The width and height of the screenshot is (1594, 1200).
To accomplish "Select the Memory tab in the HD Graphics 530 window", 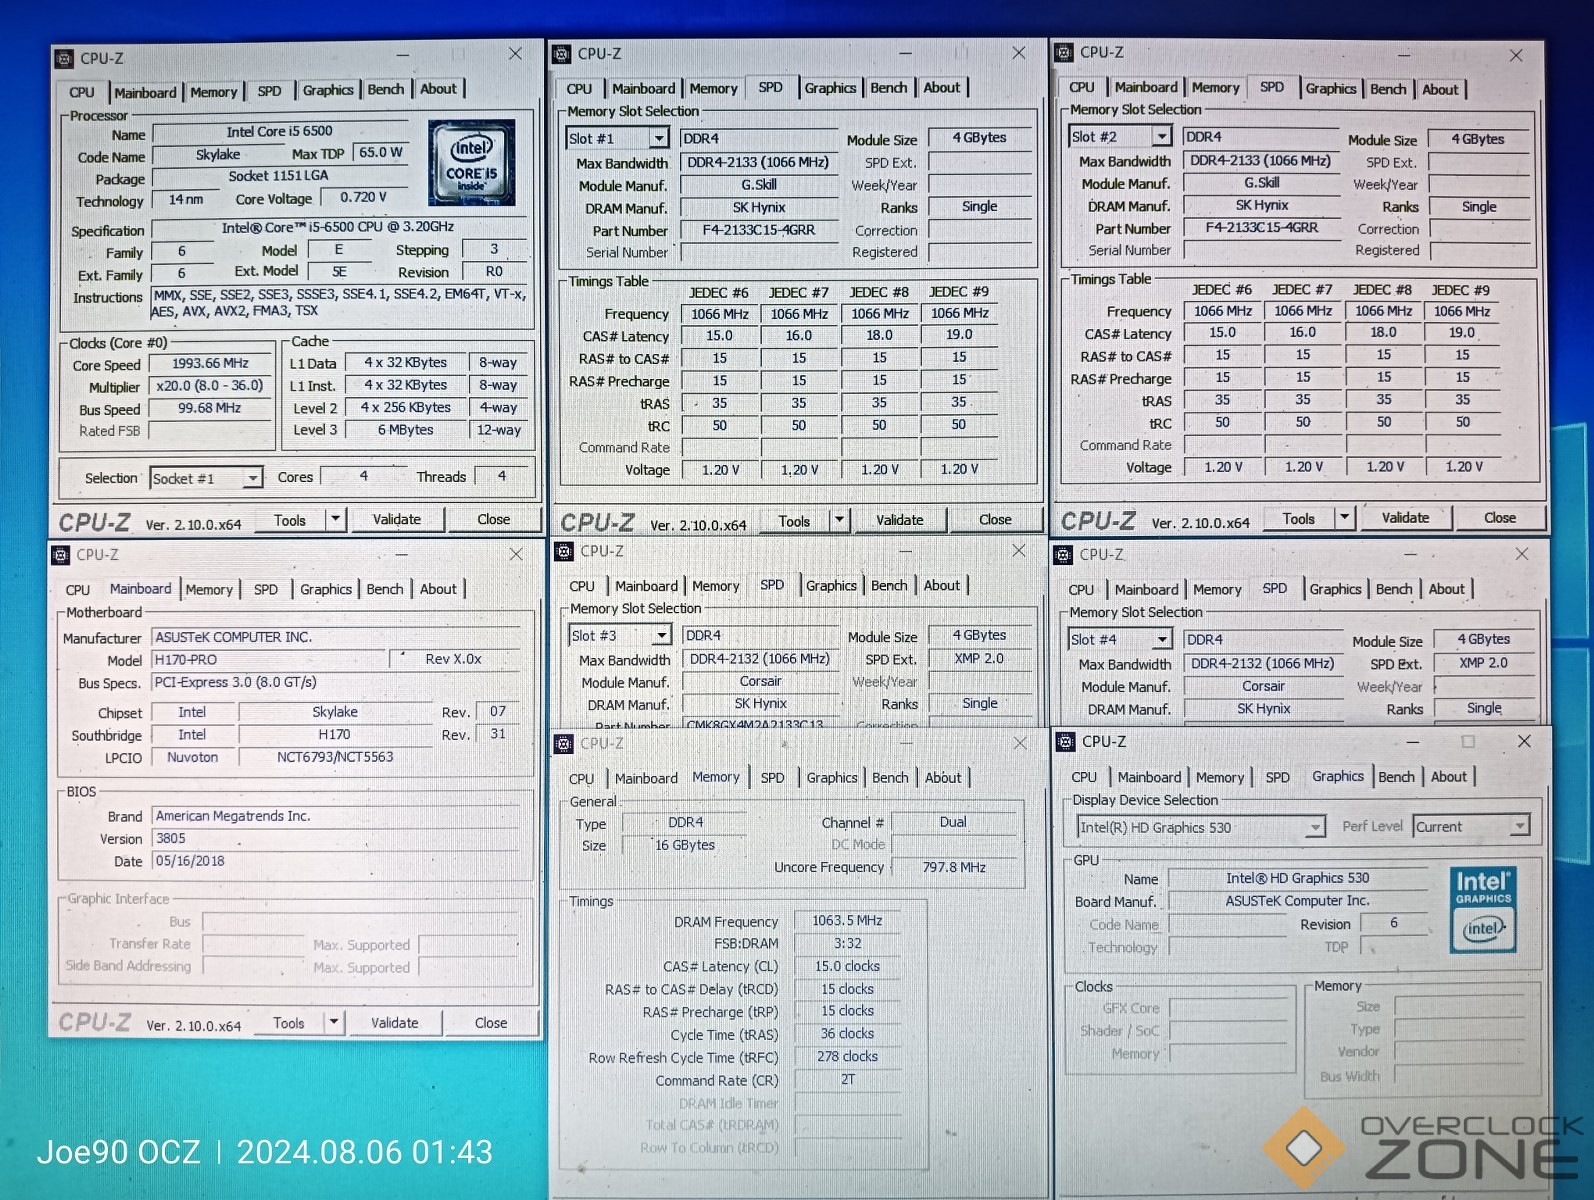I will coord(1220,777).
